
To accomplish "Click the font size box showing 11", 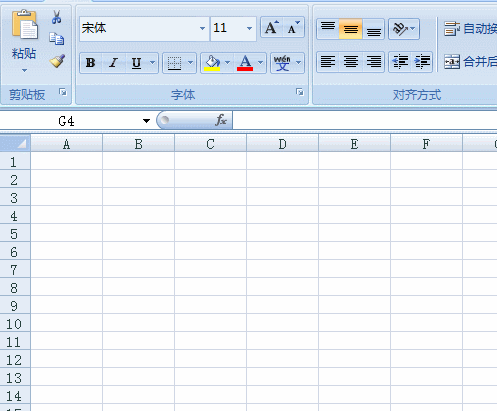I will (227, 28).
